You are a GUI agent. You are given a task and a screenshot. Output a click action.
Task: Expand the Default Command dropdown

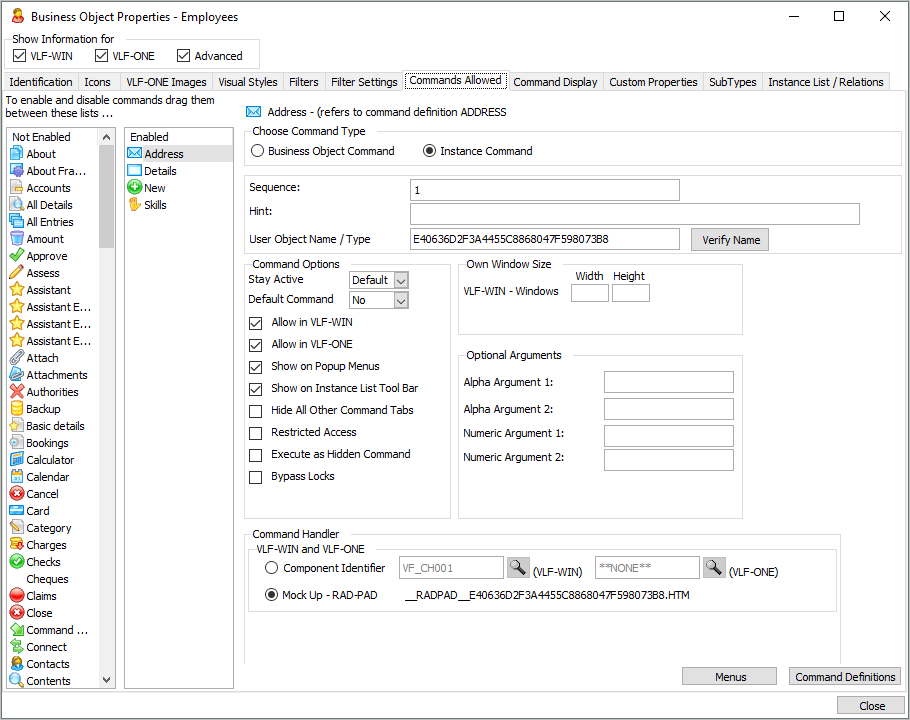[401, 301]
